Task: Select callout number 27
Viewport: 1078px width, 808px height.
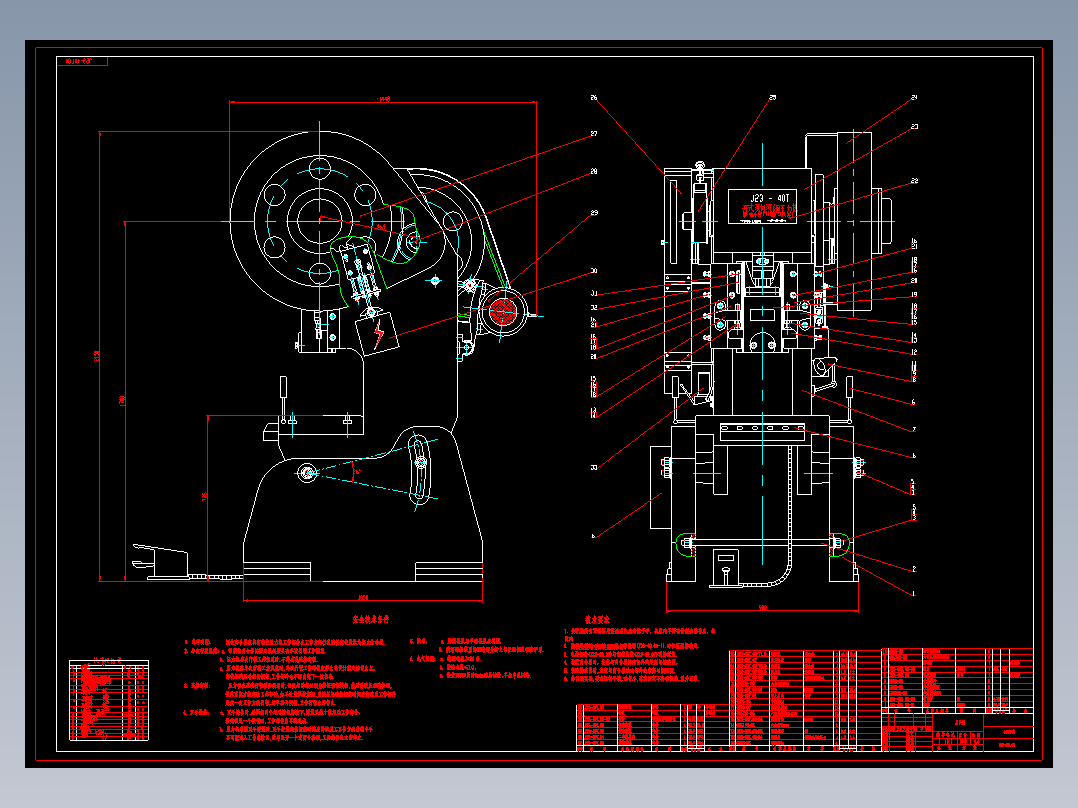Action: tap(594, 134)
